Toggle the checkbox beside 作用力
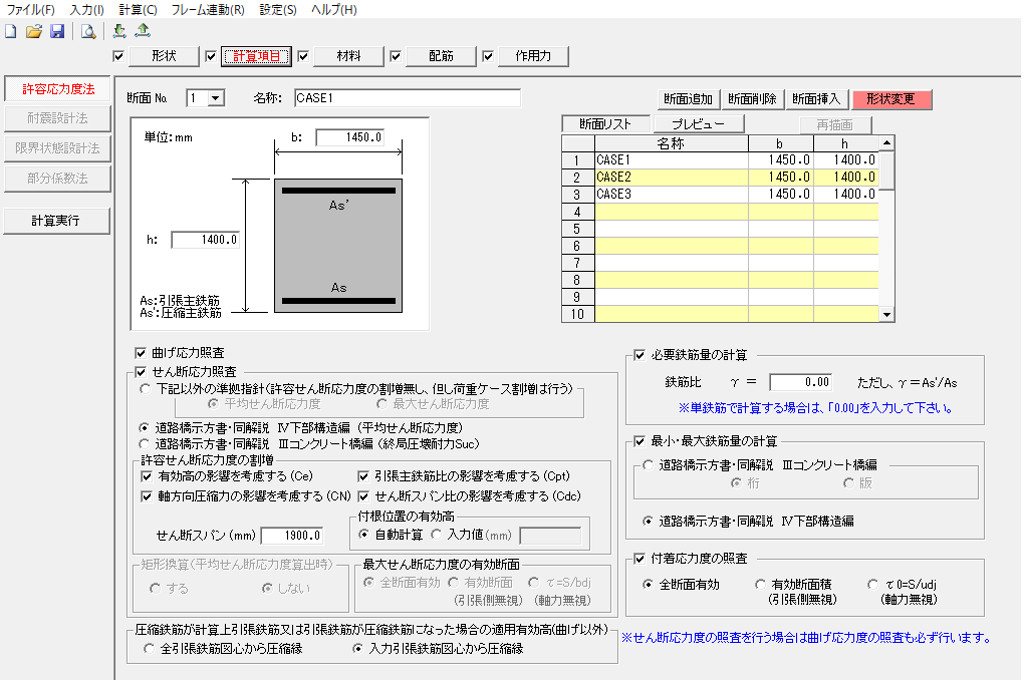Screen dimensions: 1024x682 (x=487, y=56)
